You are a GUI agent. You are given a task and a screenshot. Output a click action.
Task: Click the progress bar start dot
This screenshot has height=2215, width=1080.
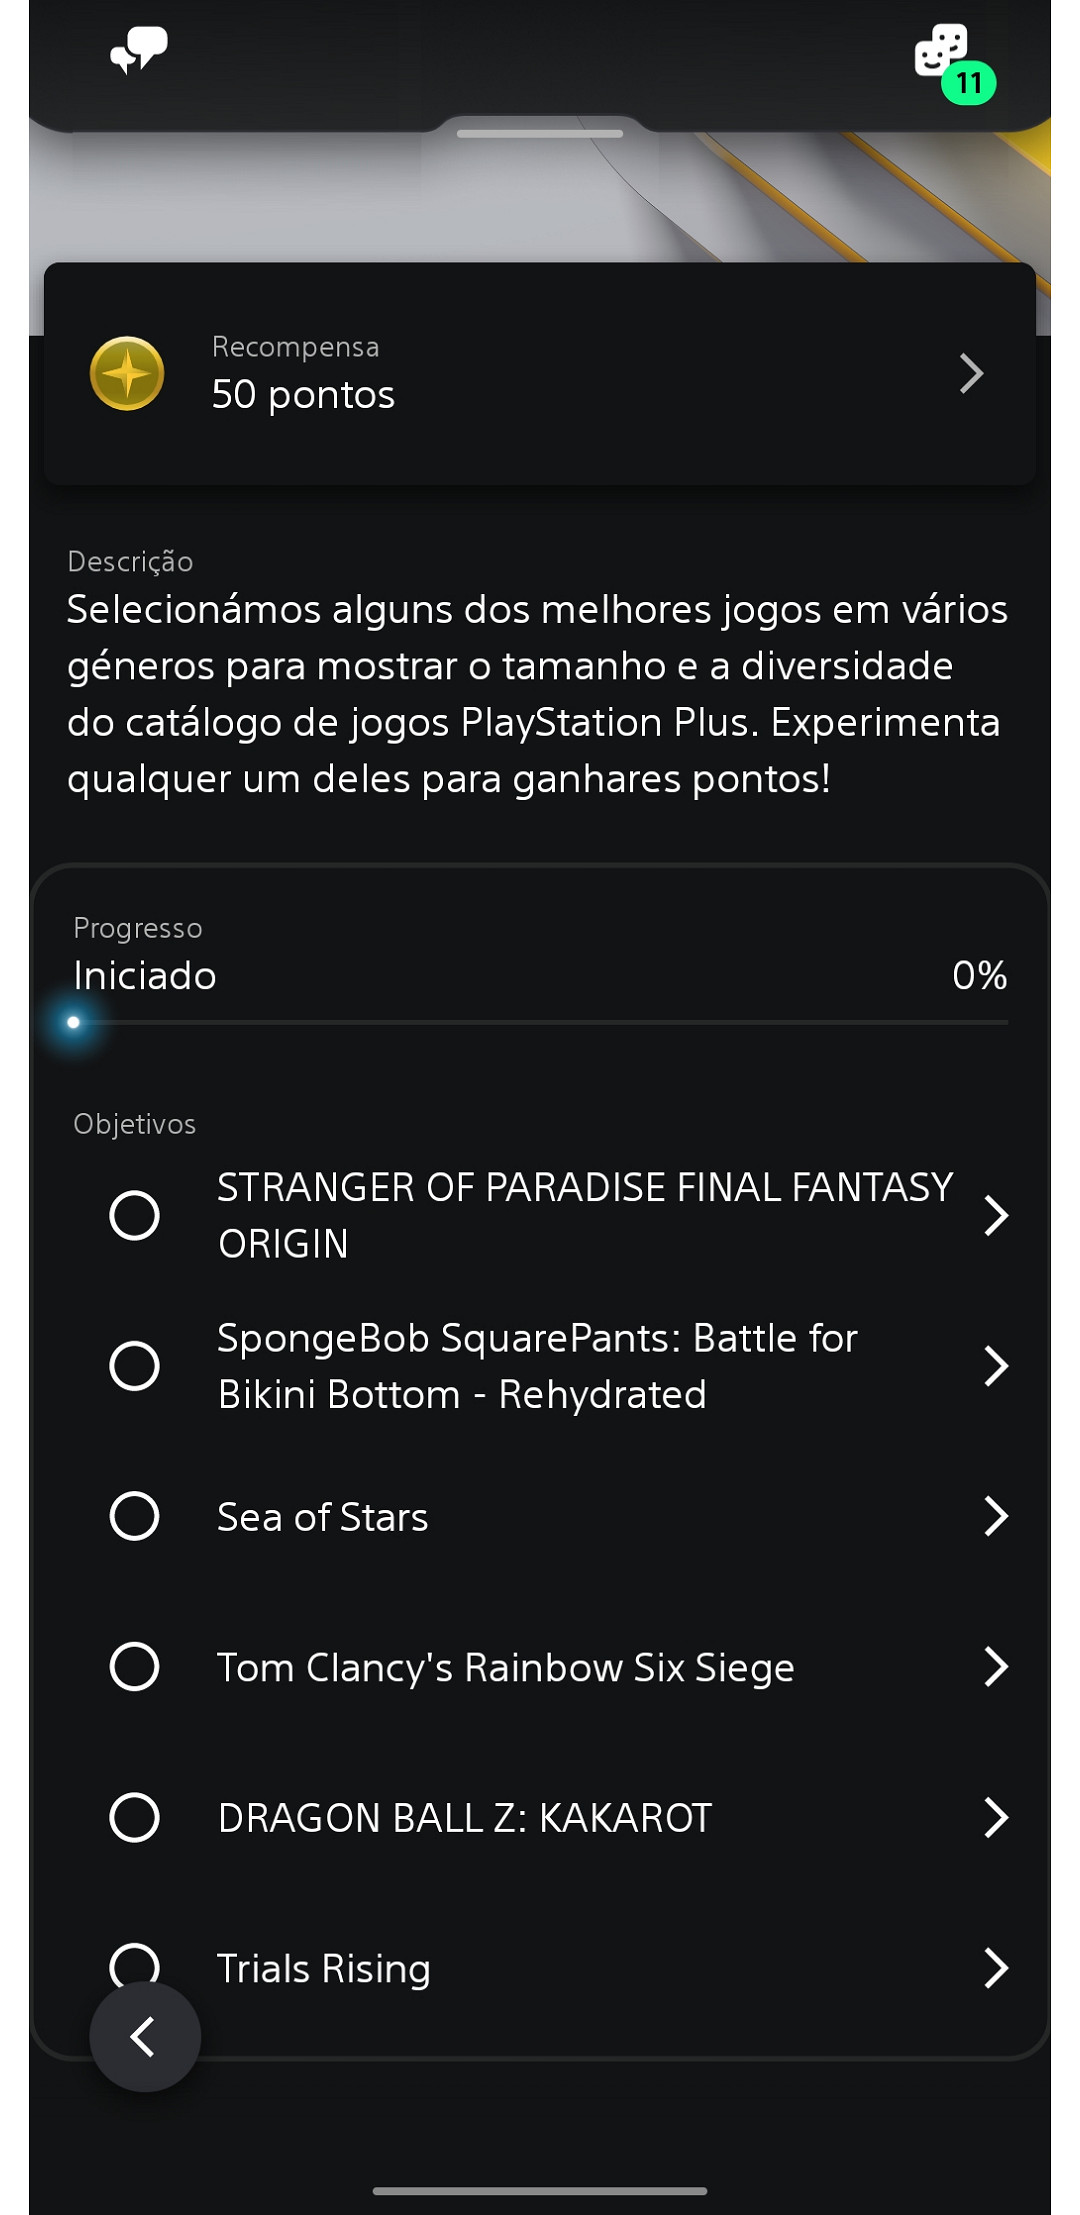pyautogui.click(x=73, y=1022)
